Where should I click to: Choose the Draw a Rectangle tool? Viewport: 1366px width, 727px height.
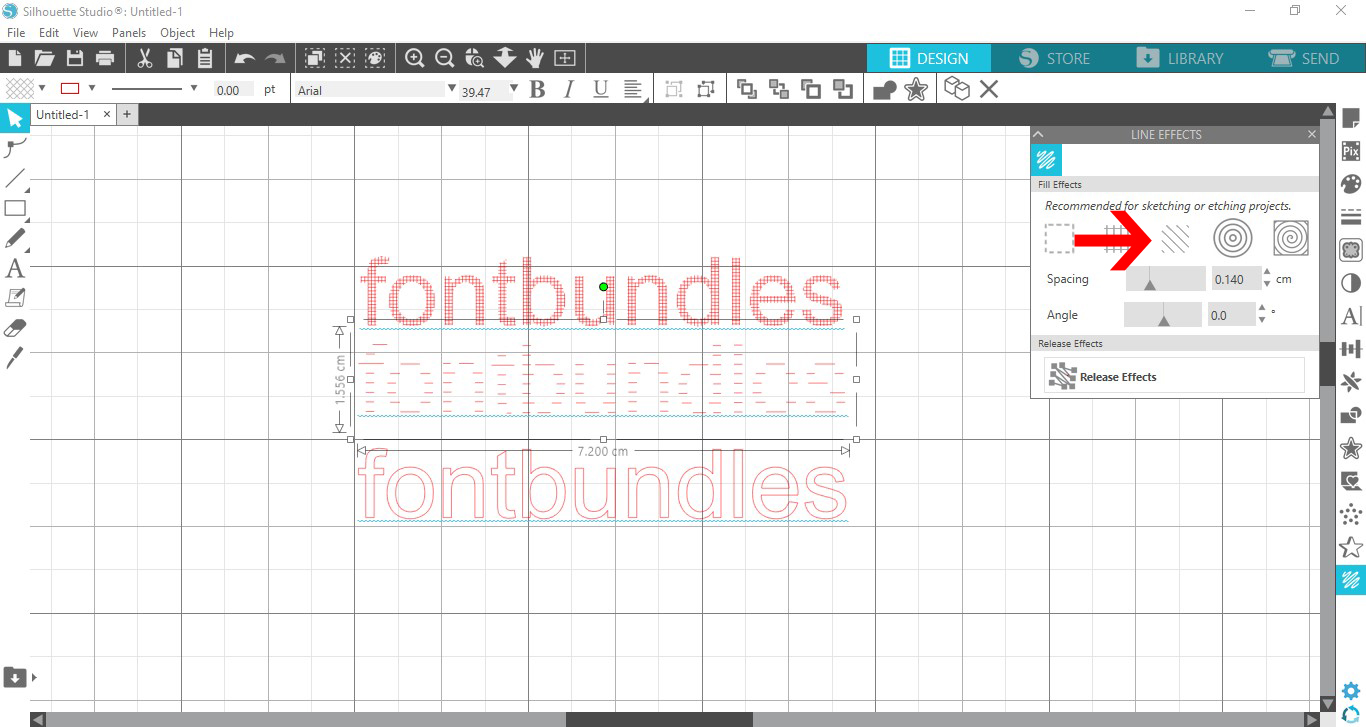(15, 209)
